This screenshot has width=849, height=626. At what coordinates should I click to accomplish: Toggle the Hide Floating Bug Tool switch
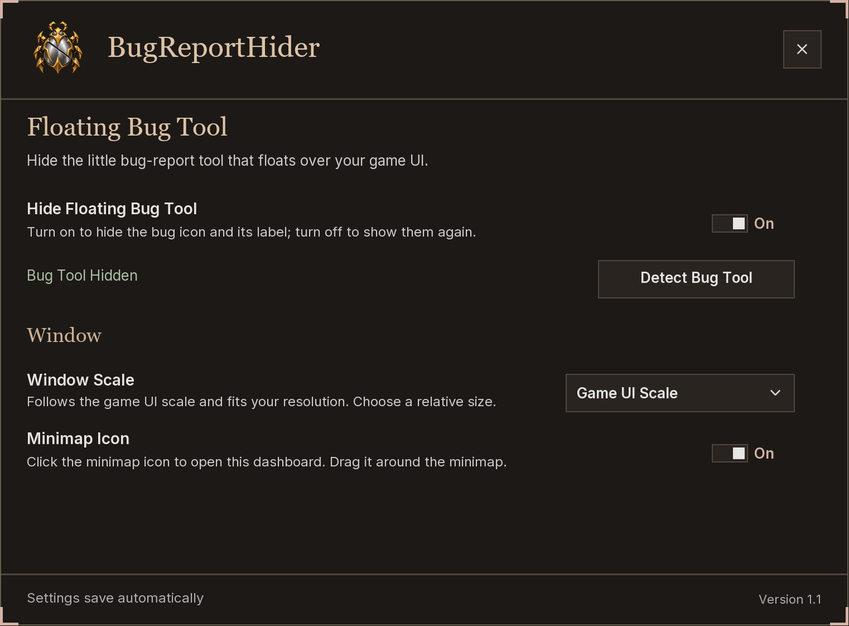coord(729,224)
